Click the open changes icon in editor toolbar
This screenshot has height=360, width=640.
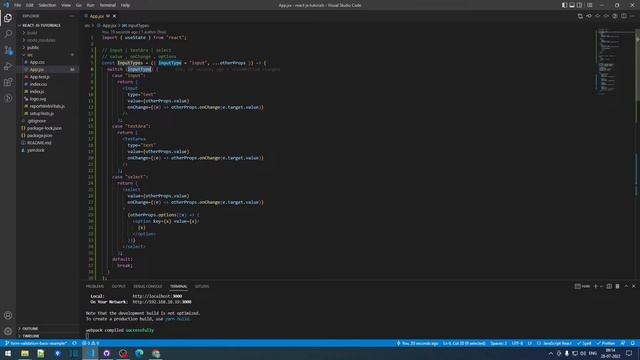[580, 16]
